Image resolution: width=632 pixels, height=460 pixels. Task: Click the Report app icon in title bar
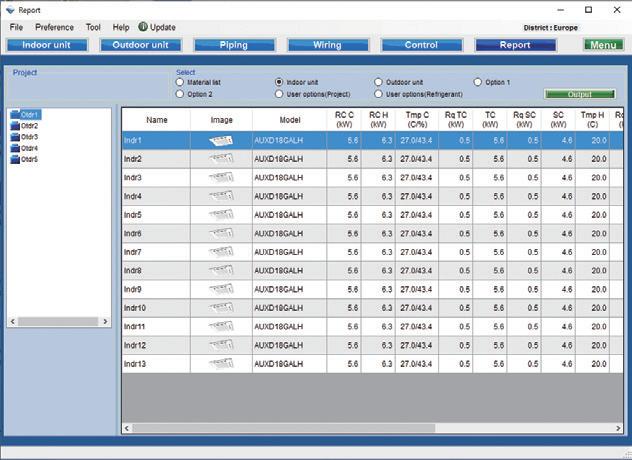coord(10,10)
